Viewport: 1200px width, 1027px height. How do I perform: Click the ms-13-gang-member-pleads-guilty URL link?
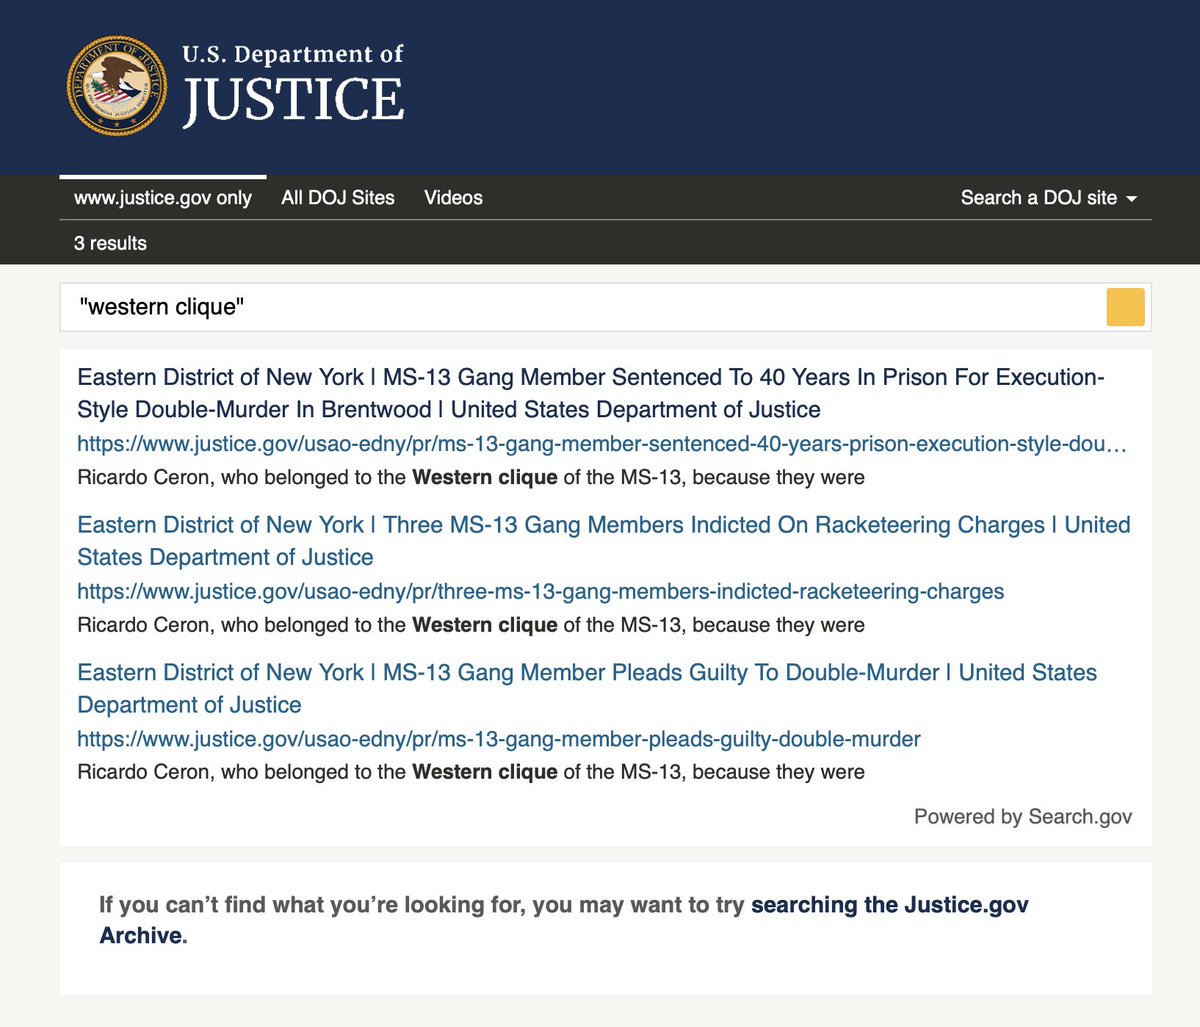[x=498, y=739]
